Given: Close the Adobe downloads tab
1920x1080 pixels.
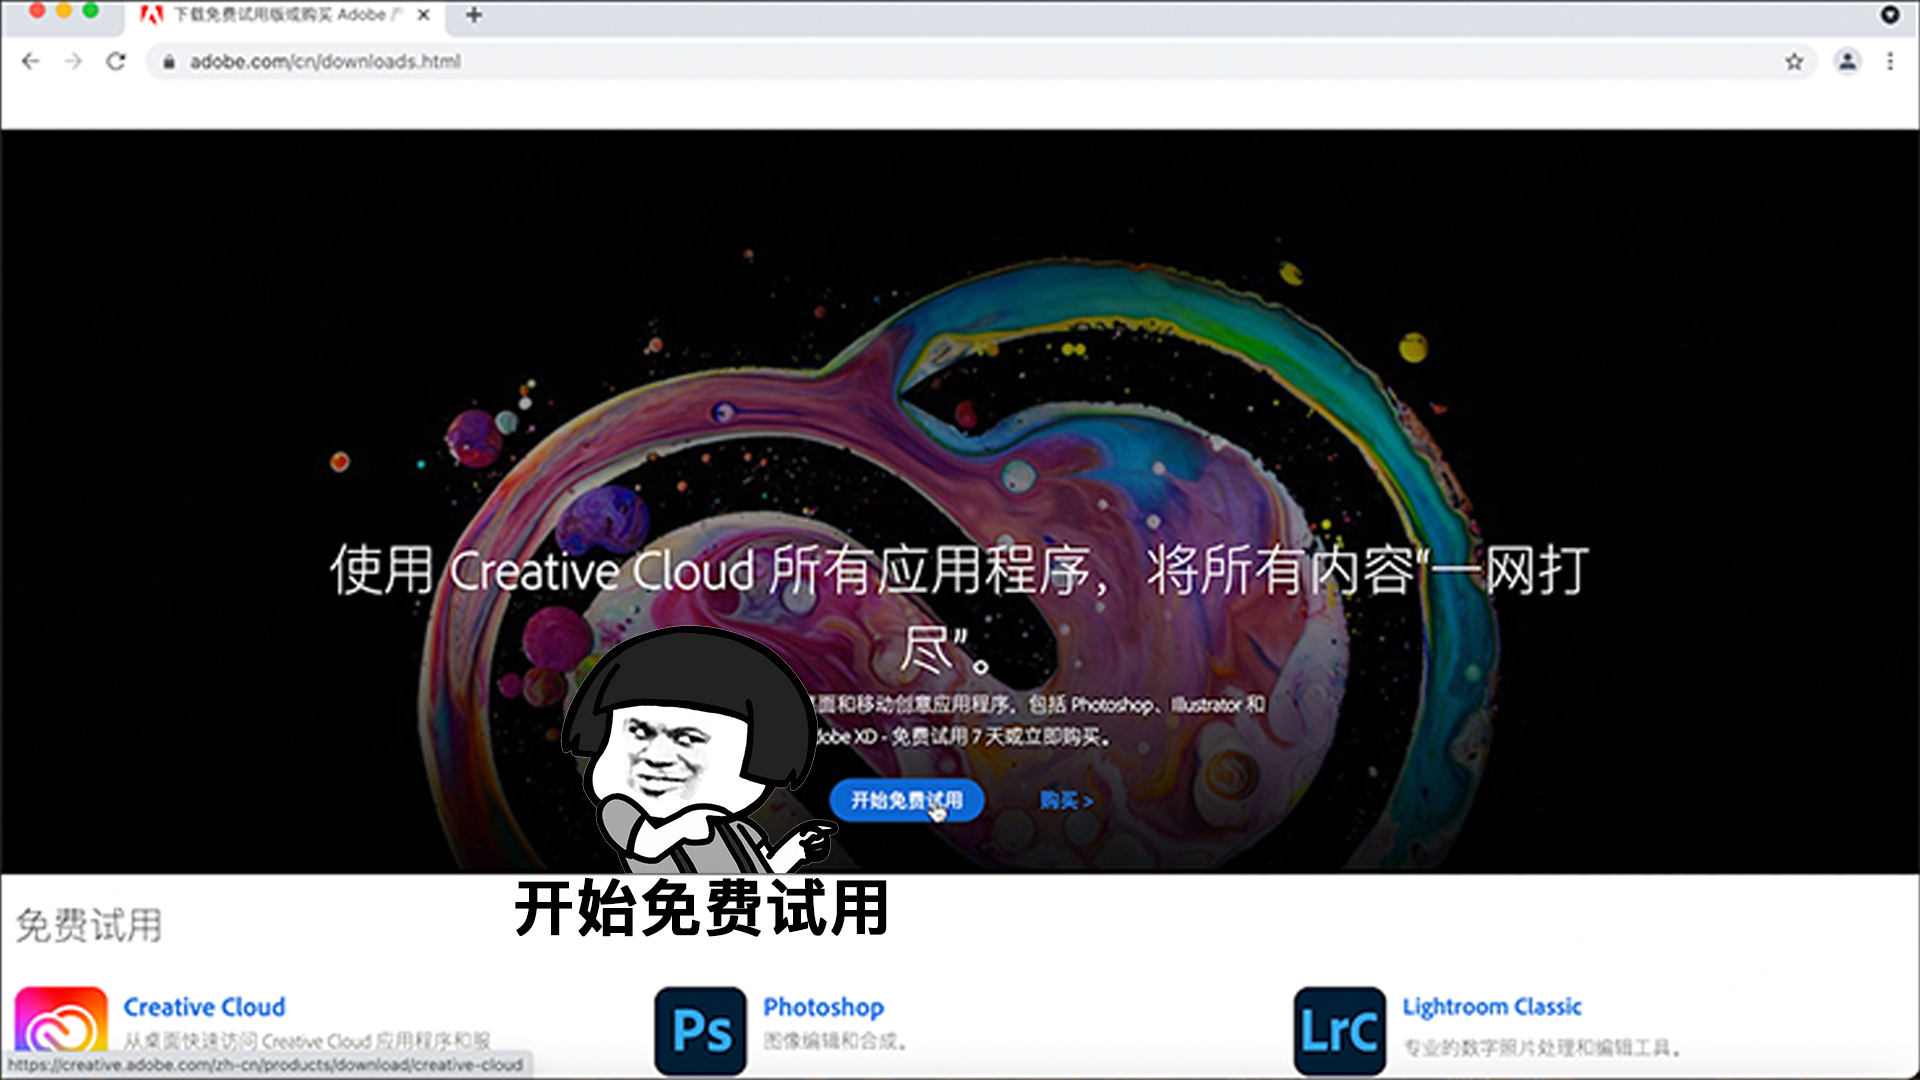Looking at the screenshot, I should 423,15.
